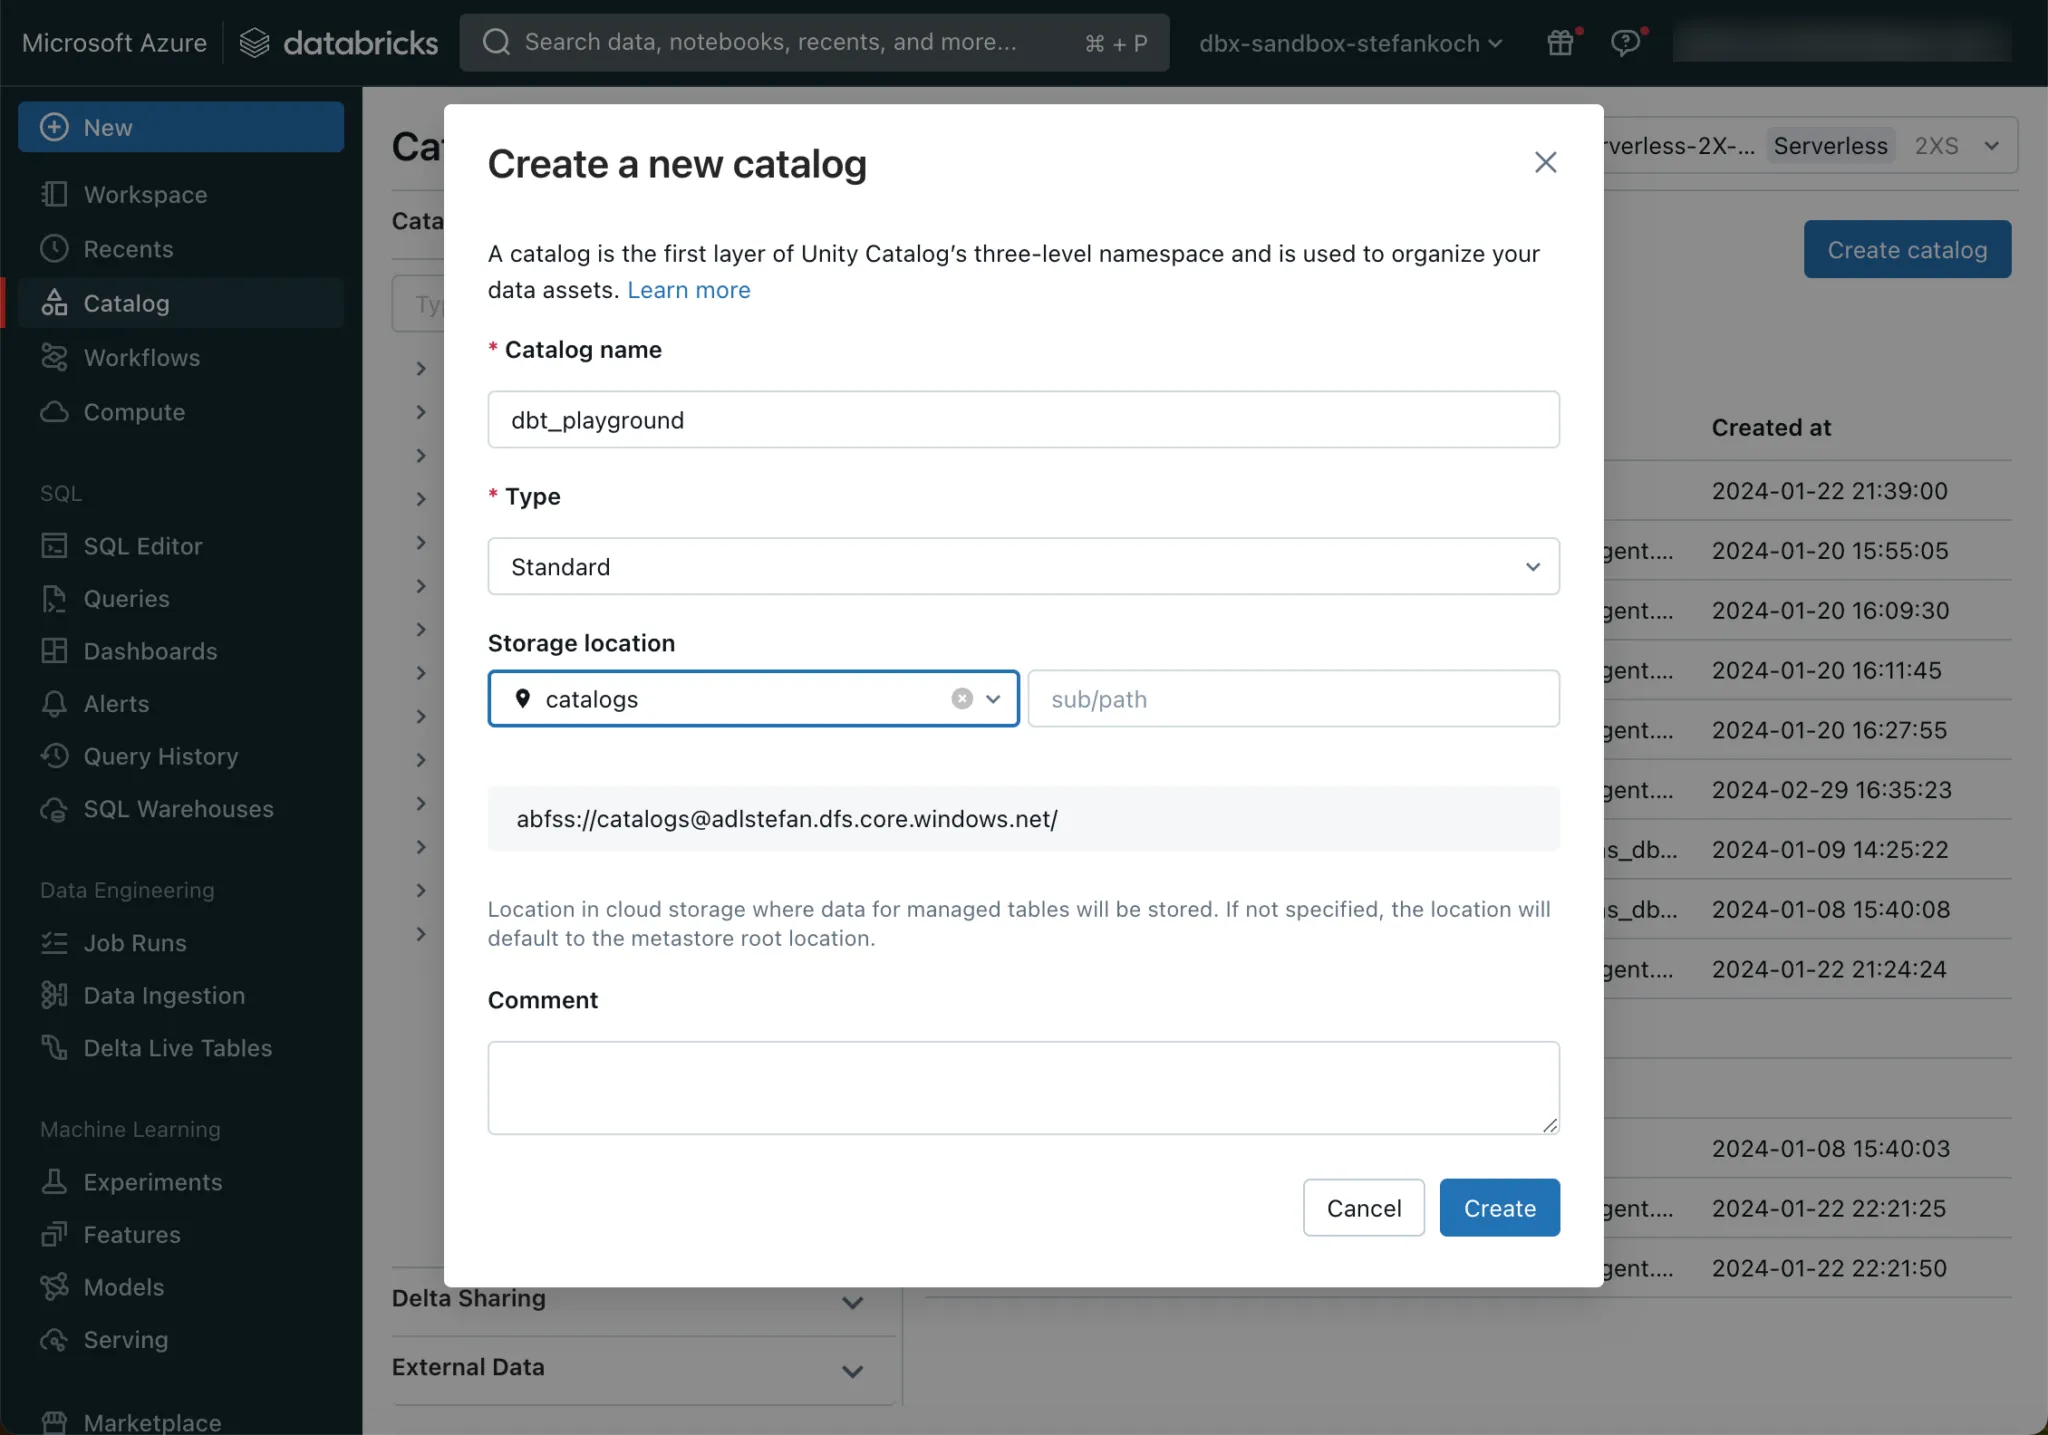
Task: Click the Delta Live Tables icon
Action: [x=54, y=1048]
